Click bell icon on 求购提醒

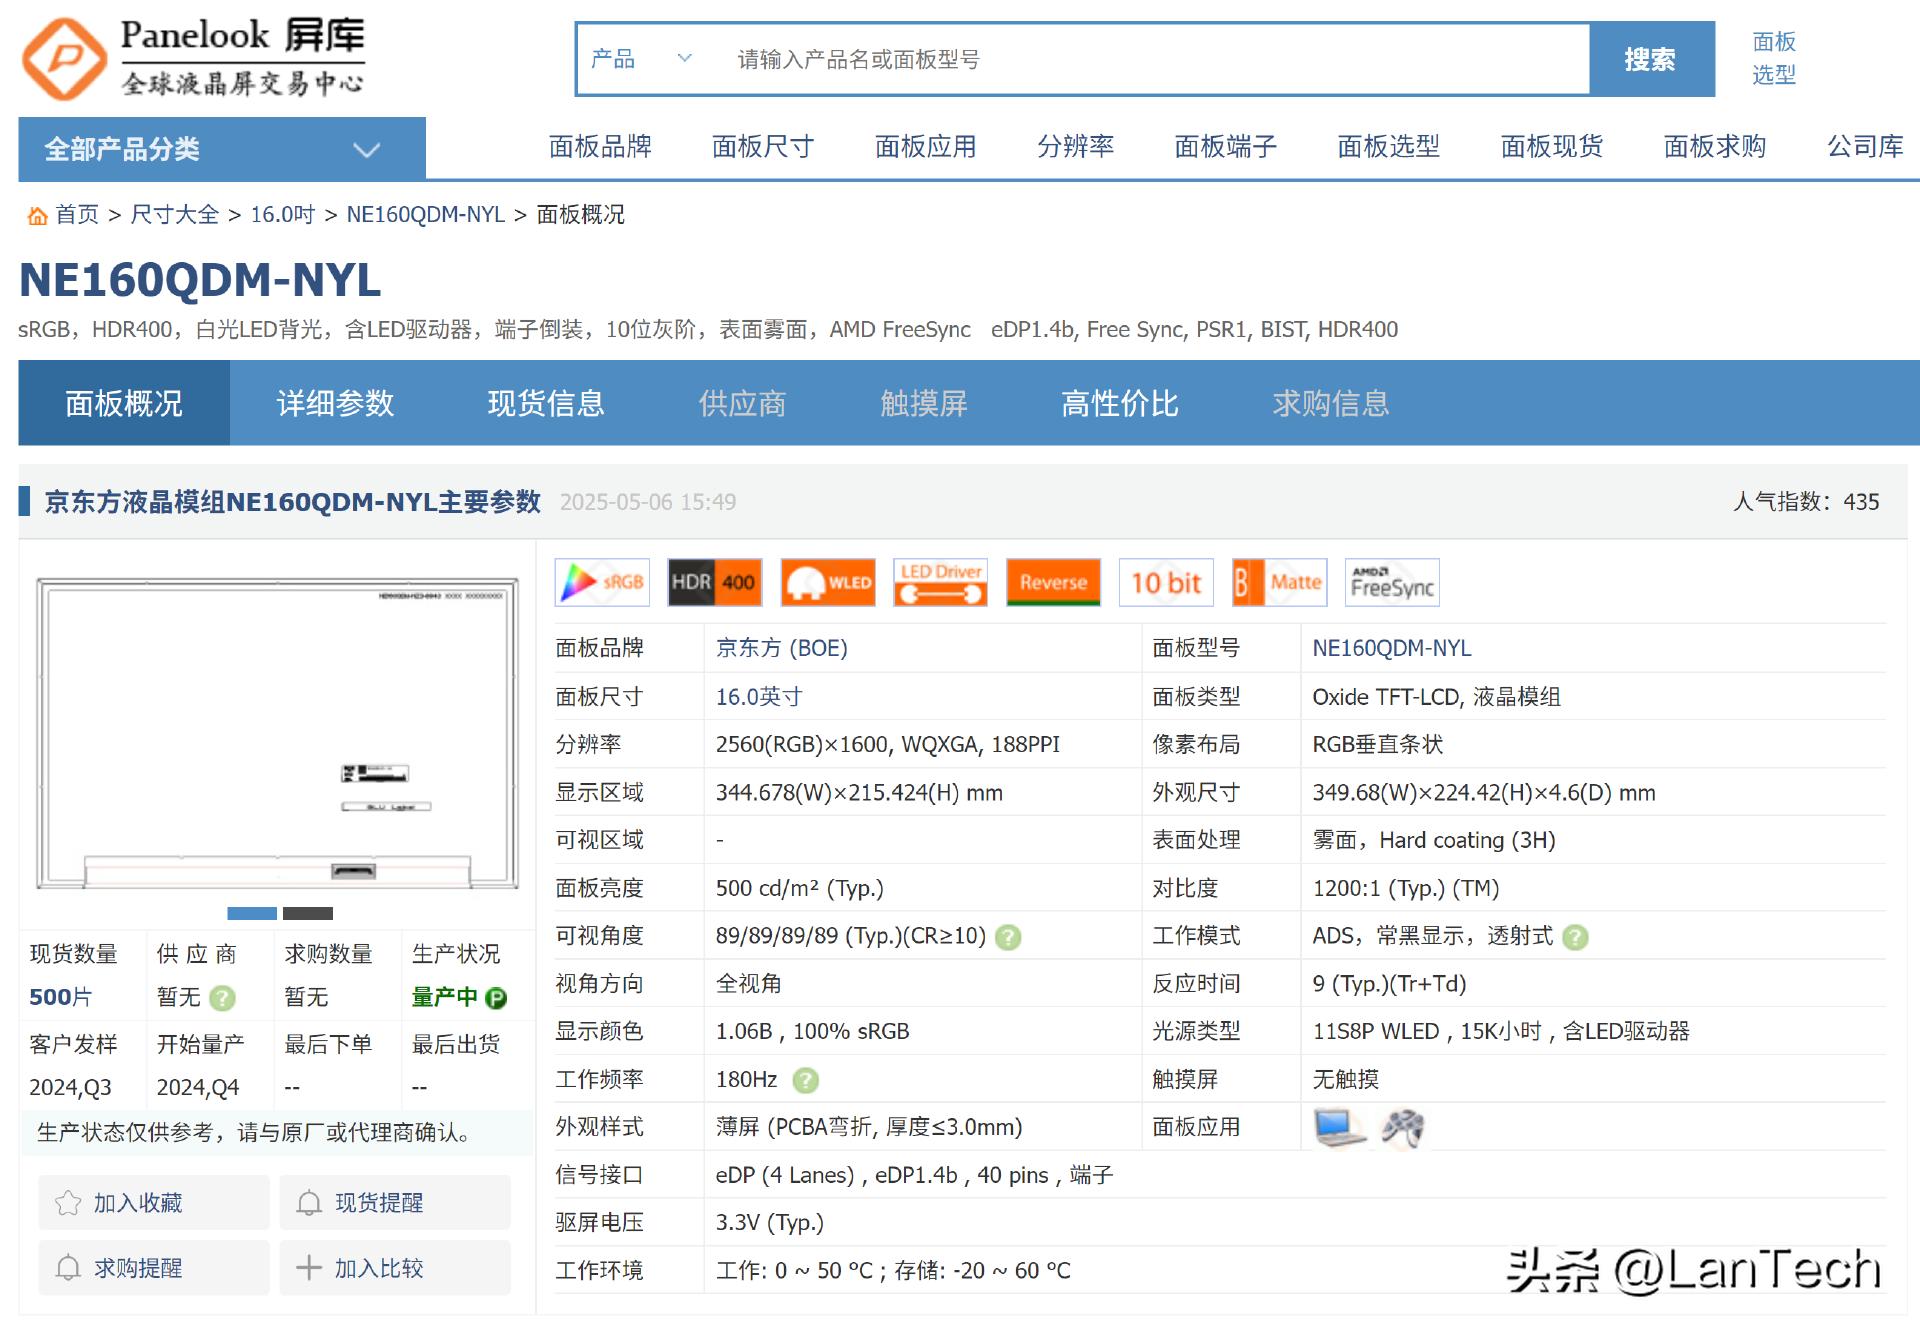tap(68, 1268)
